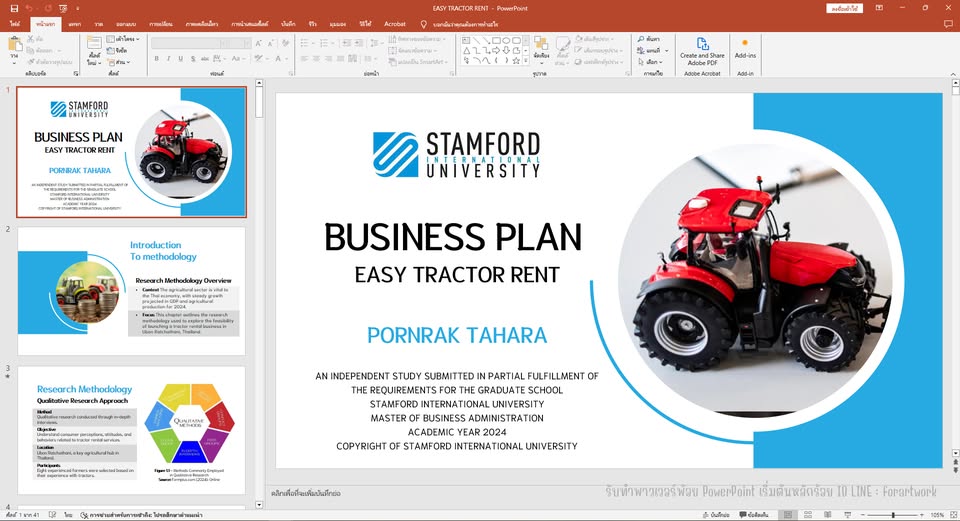Screen dimensions: 960x521
Task: Click the fit slide to window icon
Action: (x=953, y=515)
